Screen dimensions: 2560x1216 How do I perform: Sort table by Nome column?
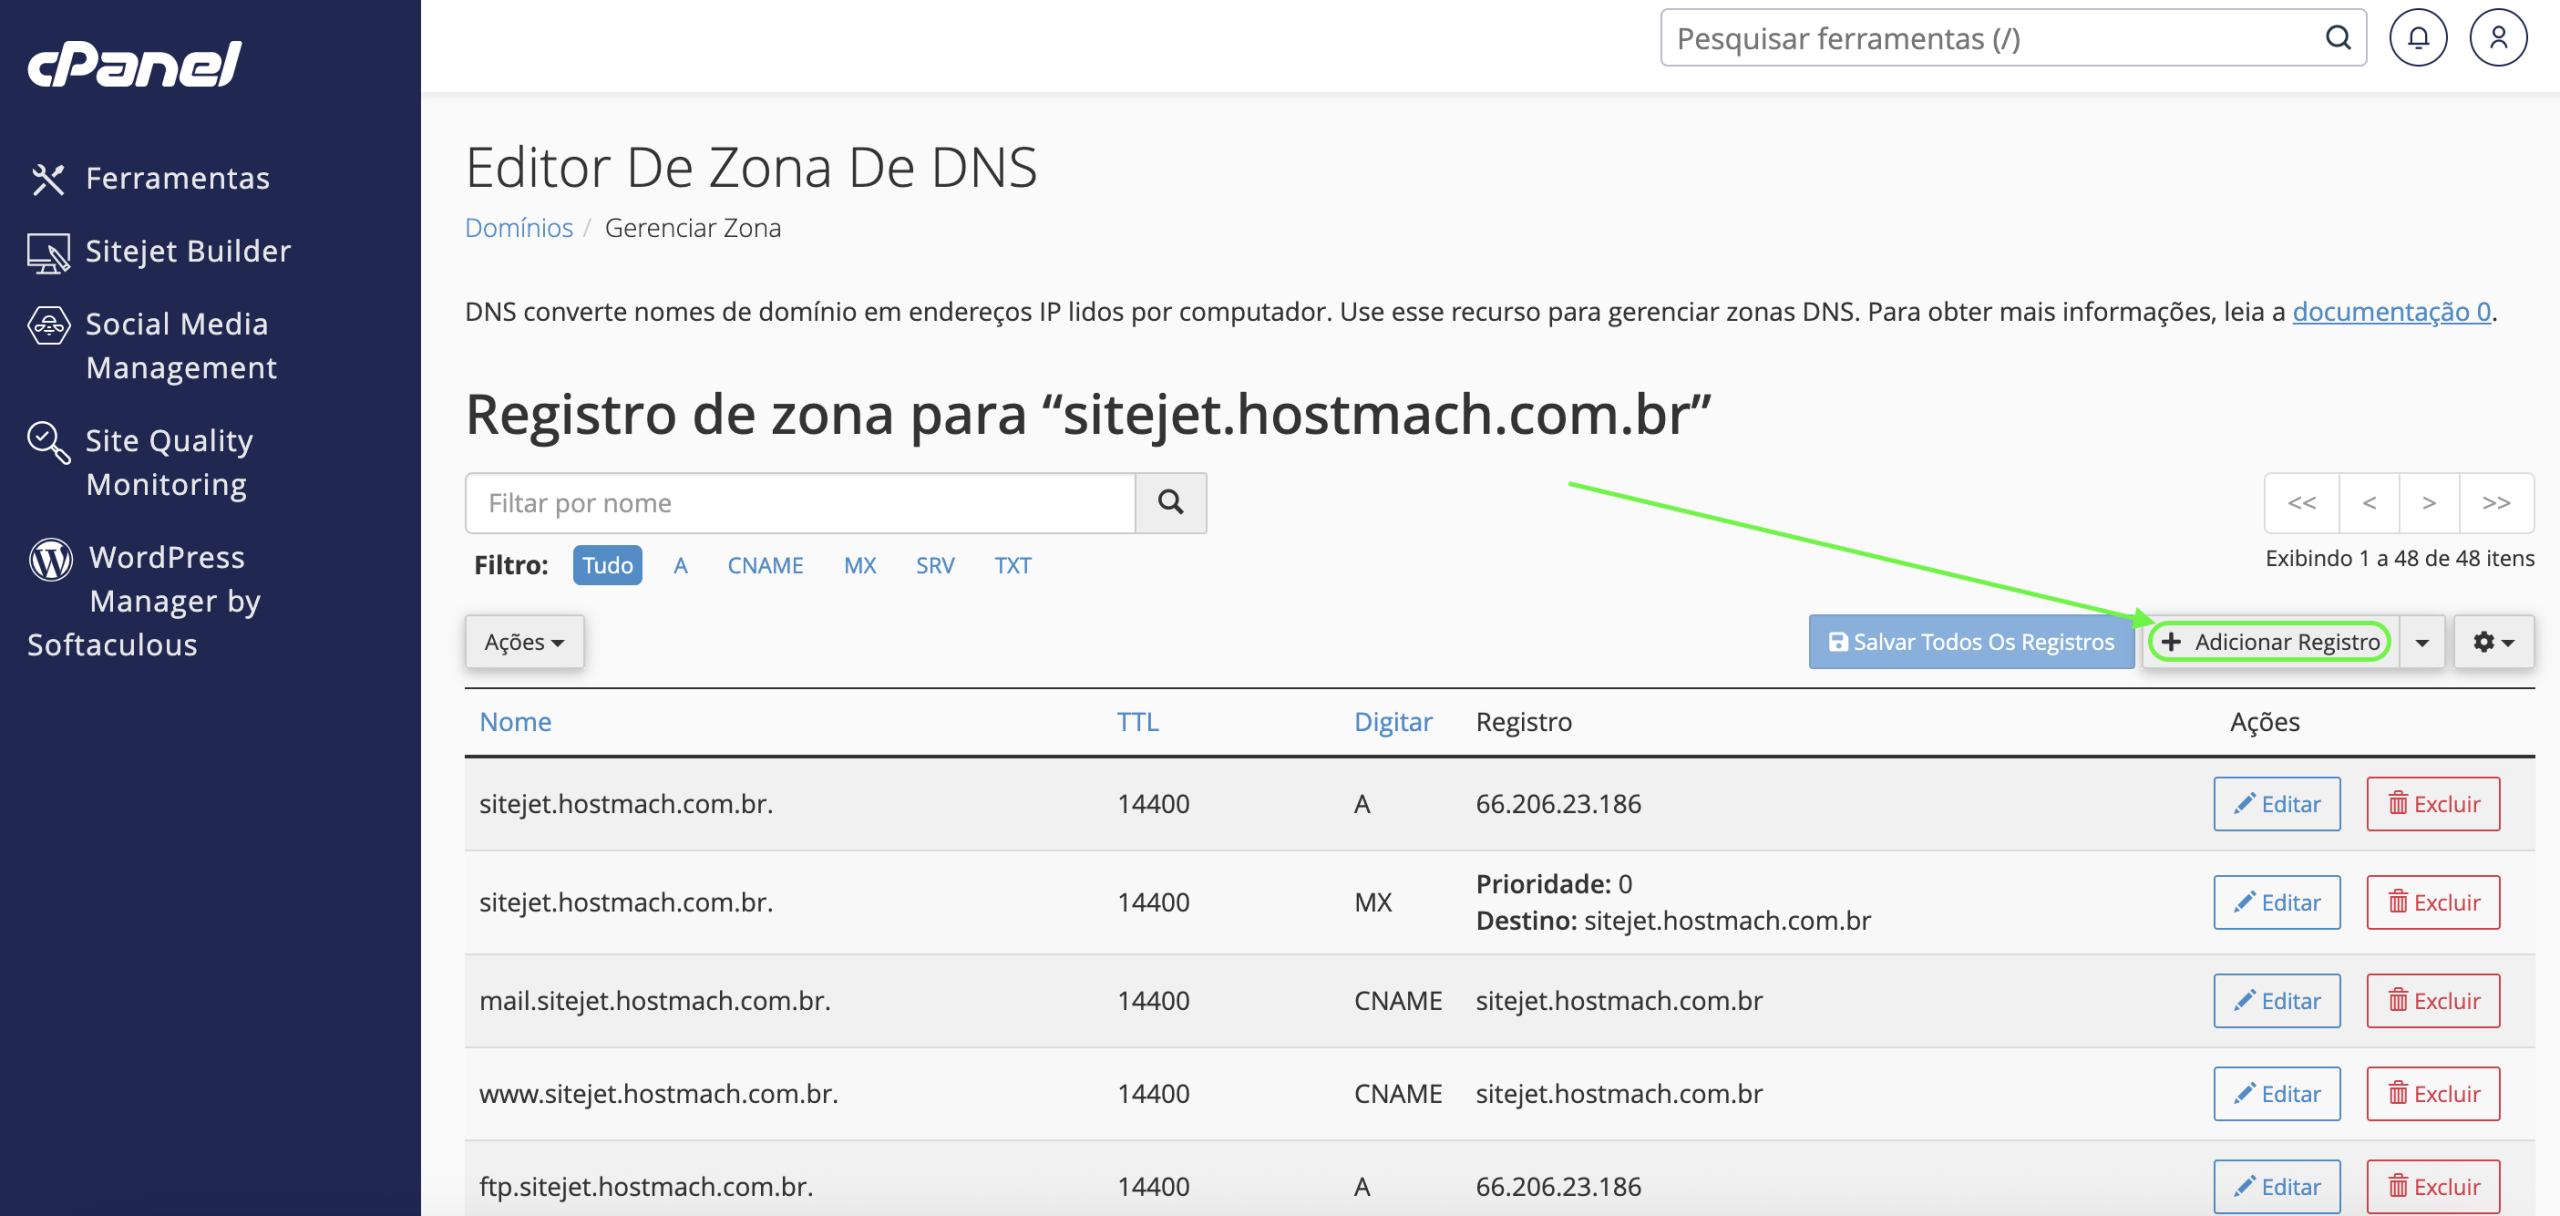515,722
